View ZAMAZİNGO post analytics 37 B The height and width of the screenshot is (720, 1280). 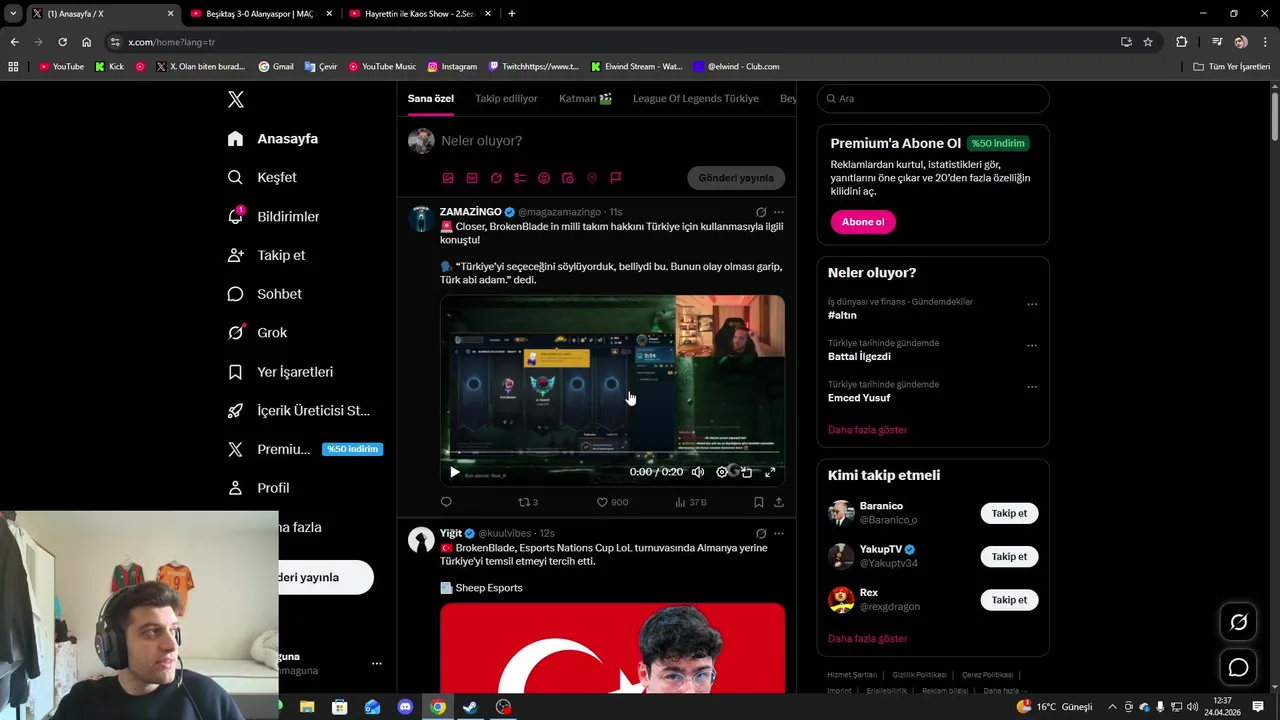691,502
